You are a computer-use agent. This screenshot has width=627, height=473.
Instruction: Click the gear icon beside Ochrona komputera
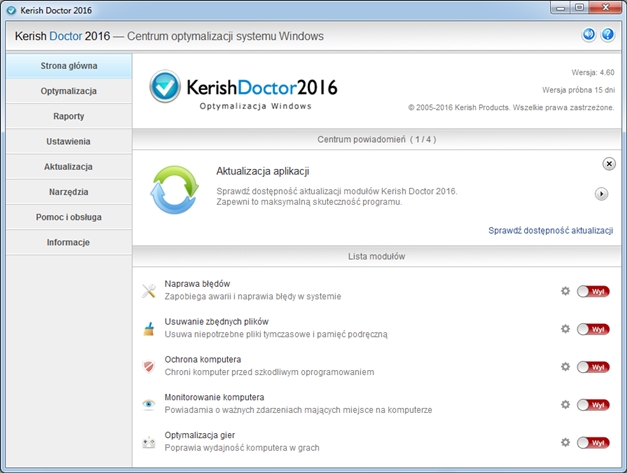tap(565, 366)
